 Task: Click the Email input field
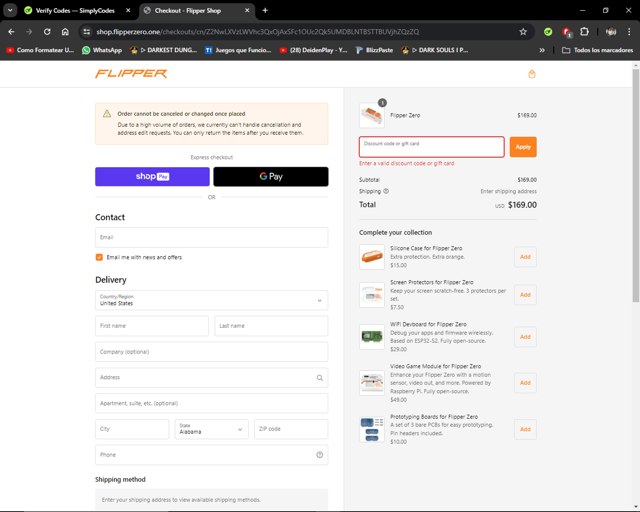[x=211, y=237]
